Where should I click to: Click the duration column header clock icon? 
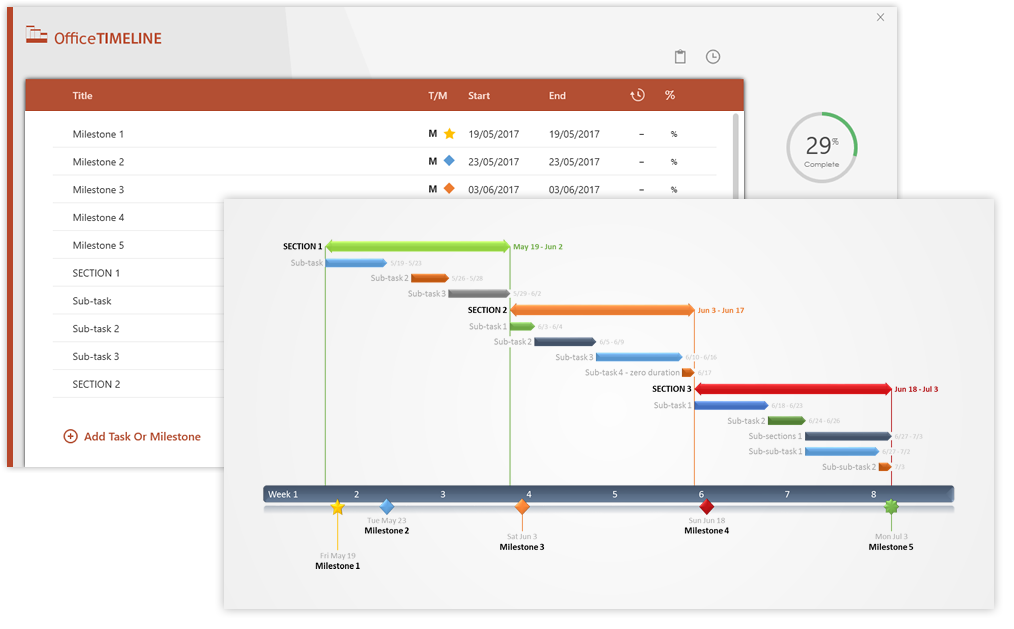pos(637,95)
